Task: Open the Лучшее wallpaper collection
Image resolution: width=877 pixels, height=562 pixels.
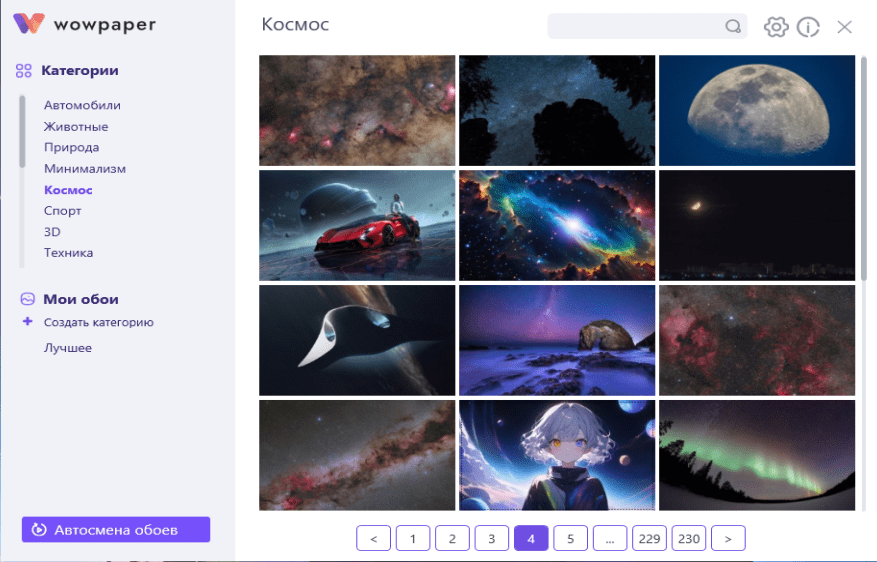Action: point(68,348)
